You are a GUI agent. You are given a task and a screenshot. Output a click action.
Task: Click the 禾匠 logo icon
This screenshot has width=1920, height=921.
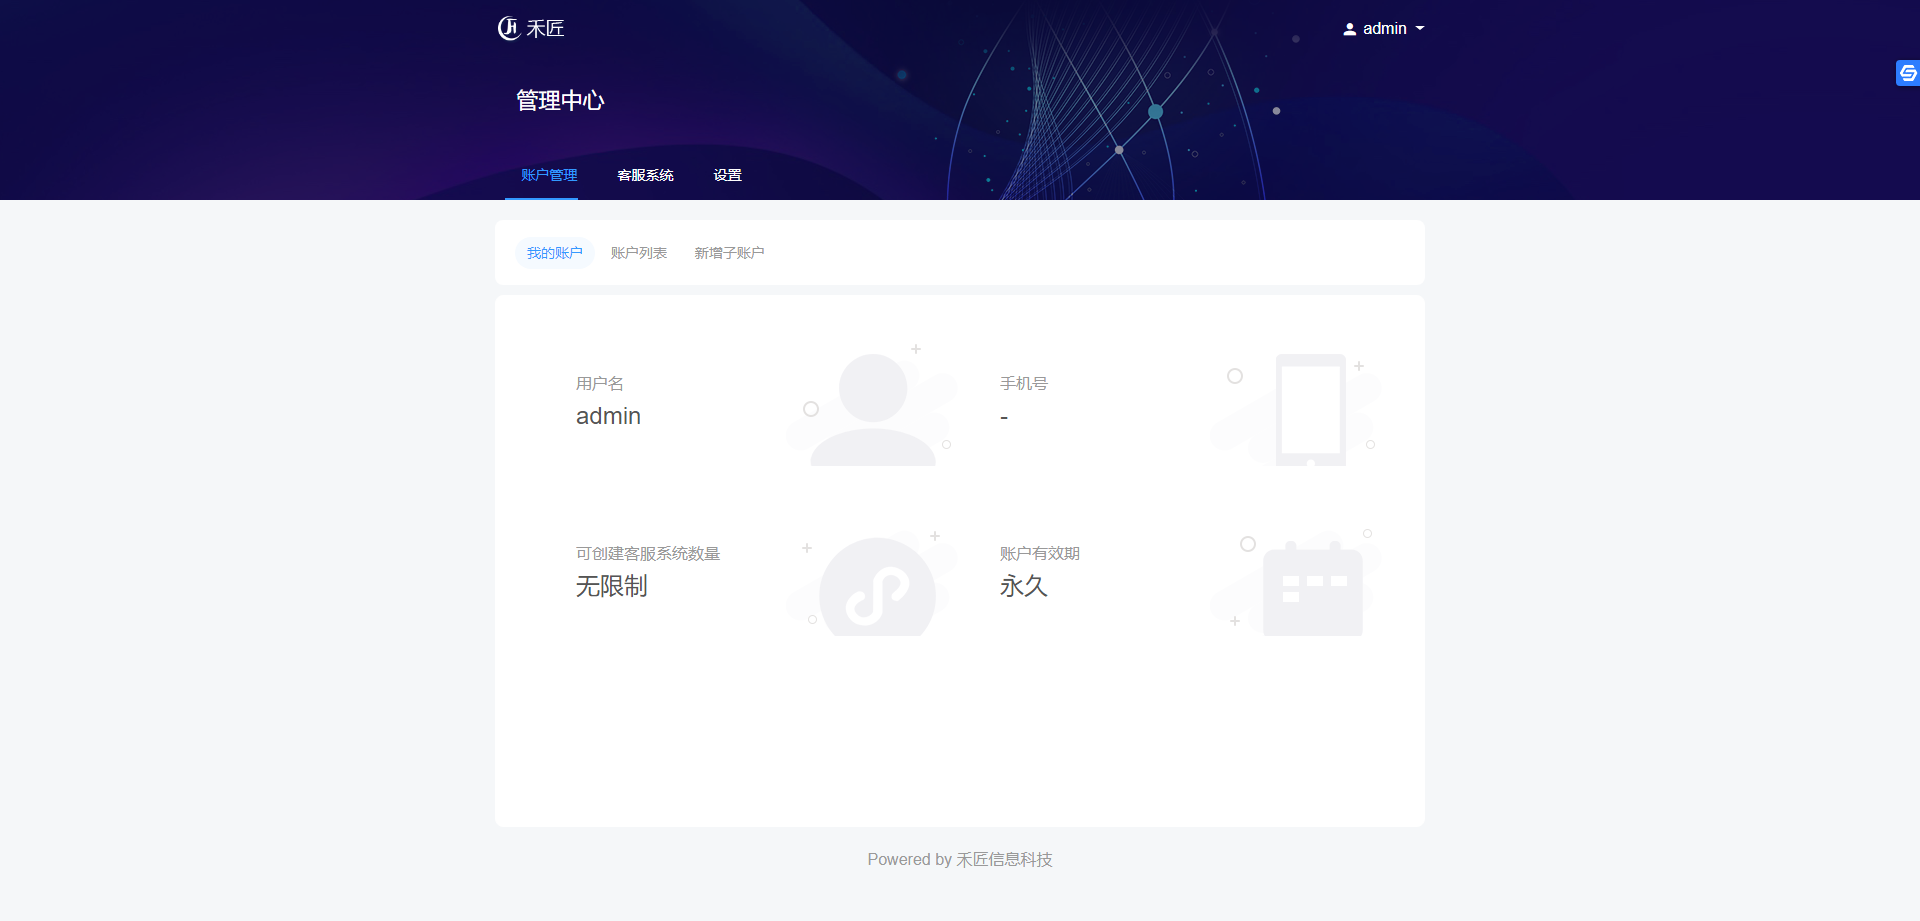coord(508,28)
